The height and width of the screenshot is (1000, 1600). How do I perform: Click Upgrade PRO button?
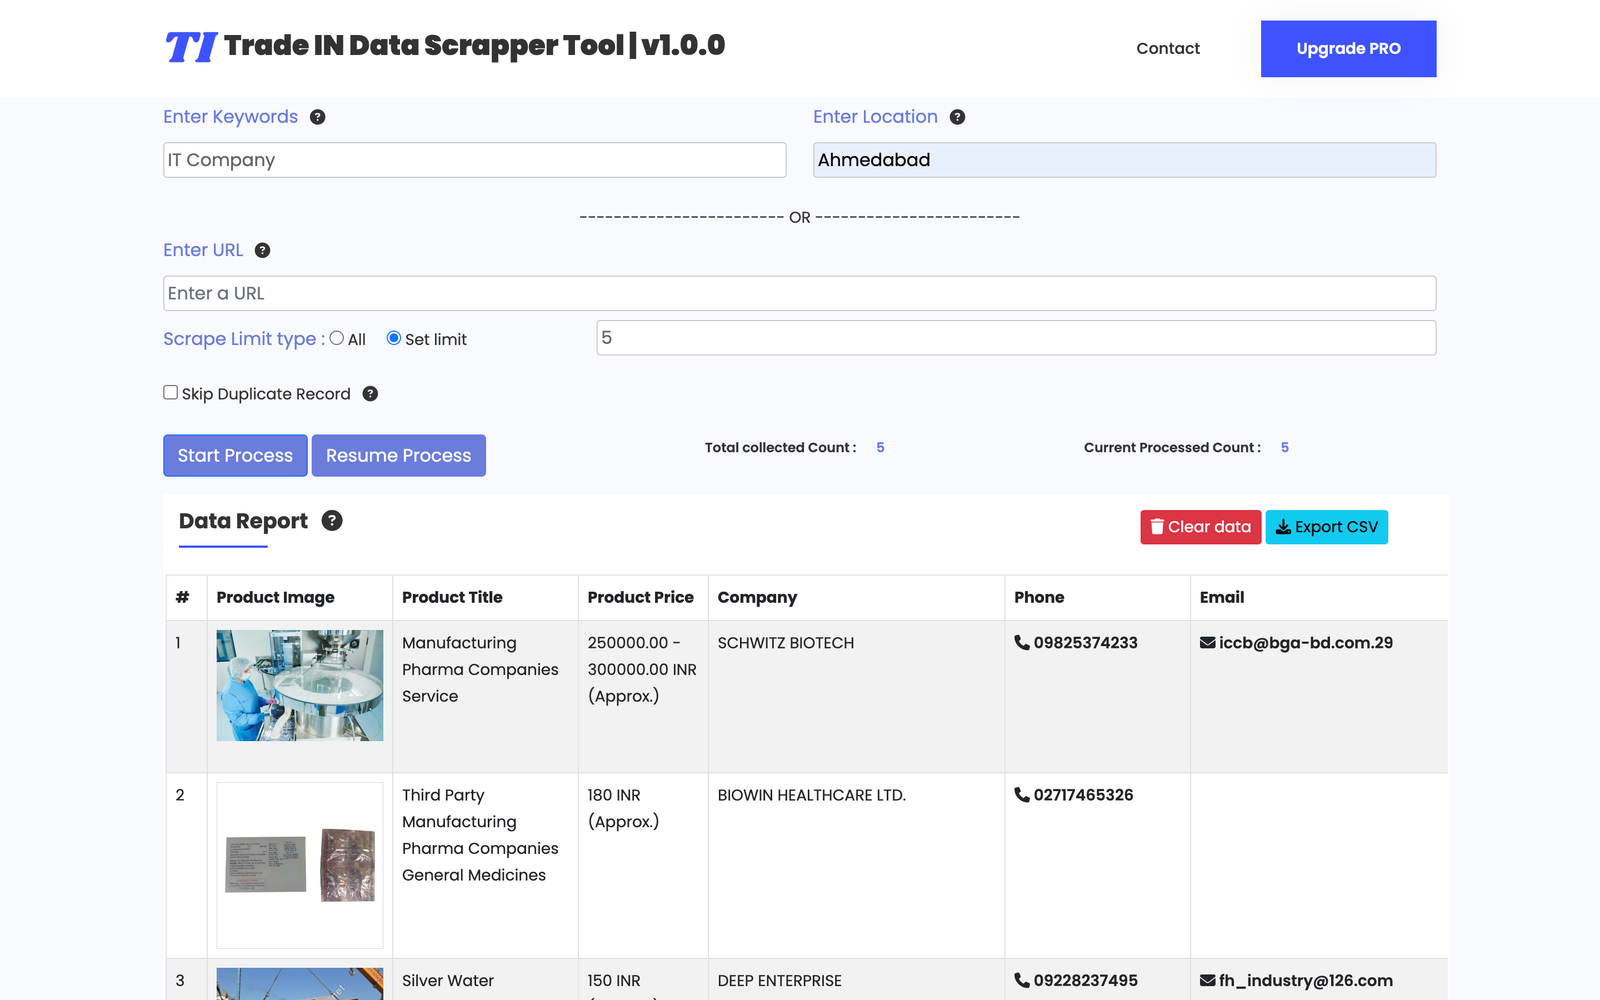1348,49
